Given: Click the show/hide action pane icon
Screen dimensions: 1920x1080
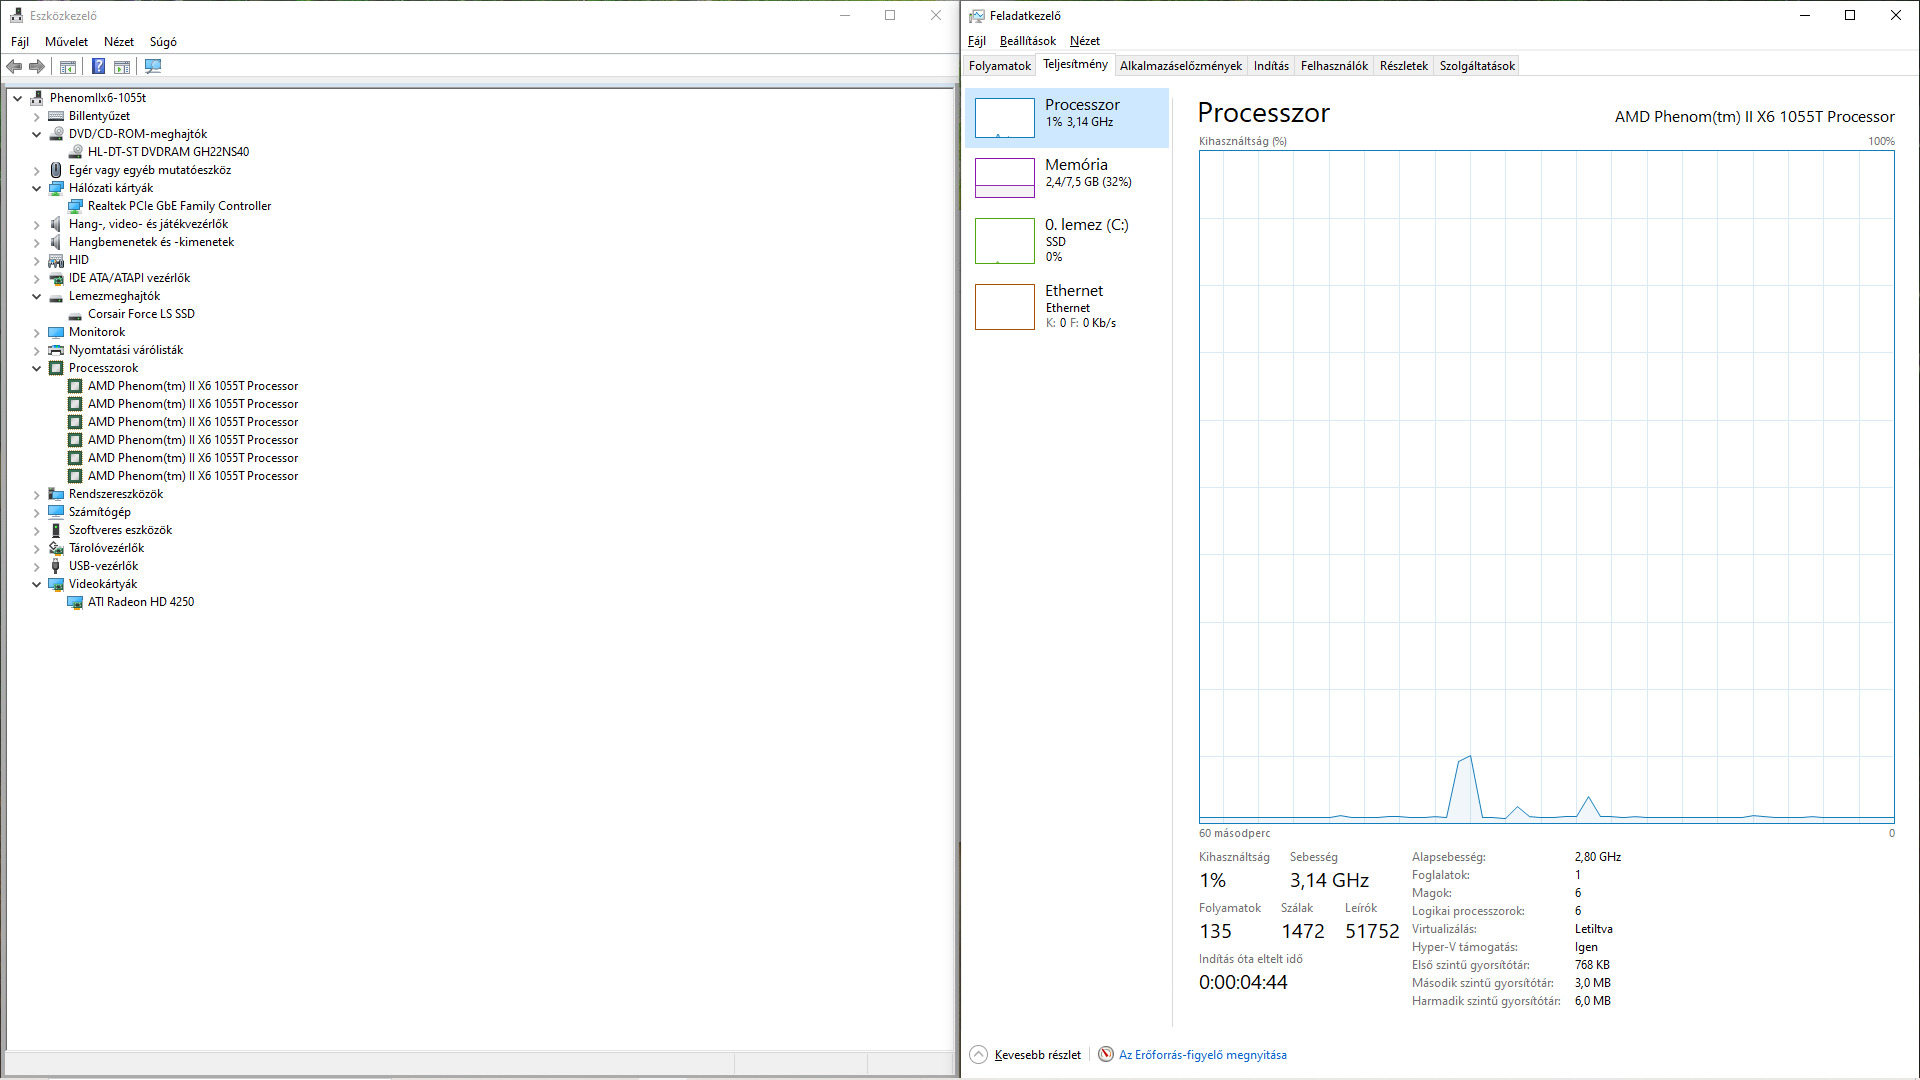Looking at the screenshot, I should [122, 66].
